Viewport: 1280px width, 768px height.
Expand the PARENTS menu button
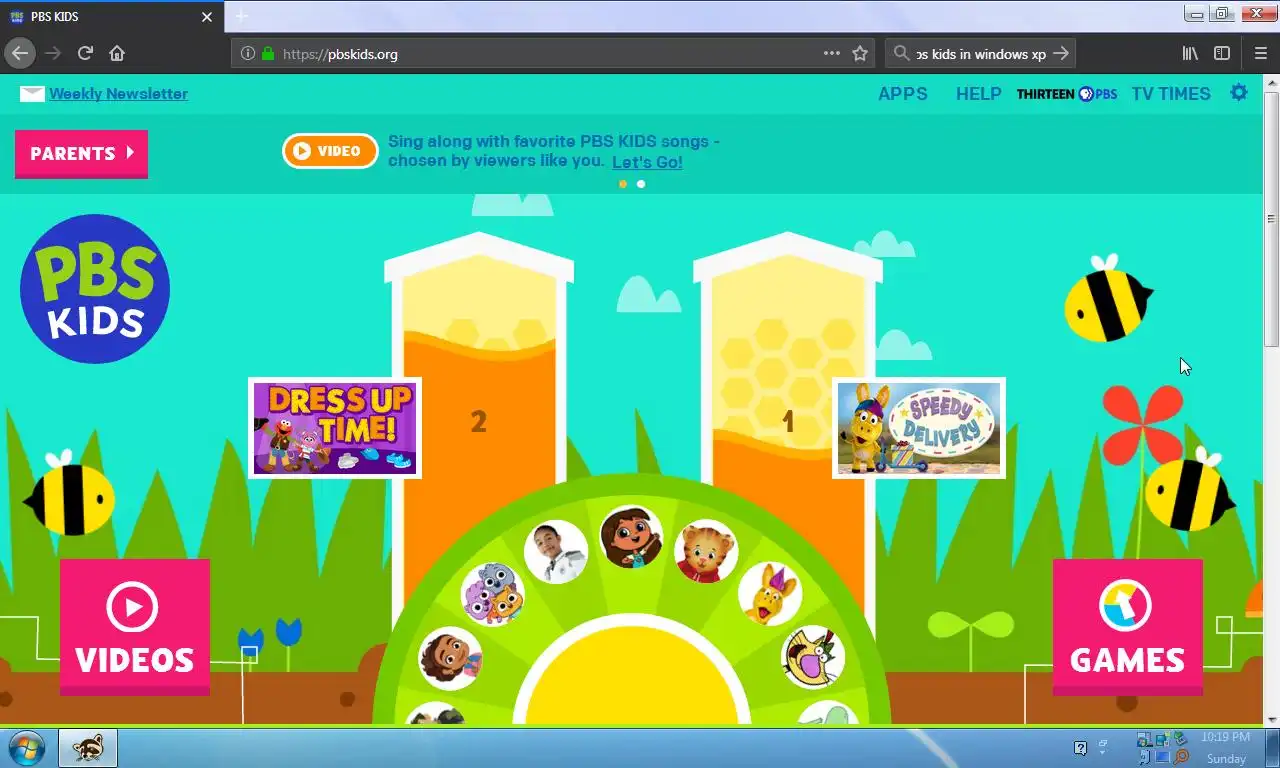(81, 154)
